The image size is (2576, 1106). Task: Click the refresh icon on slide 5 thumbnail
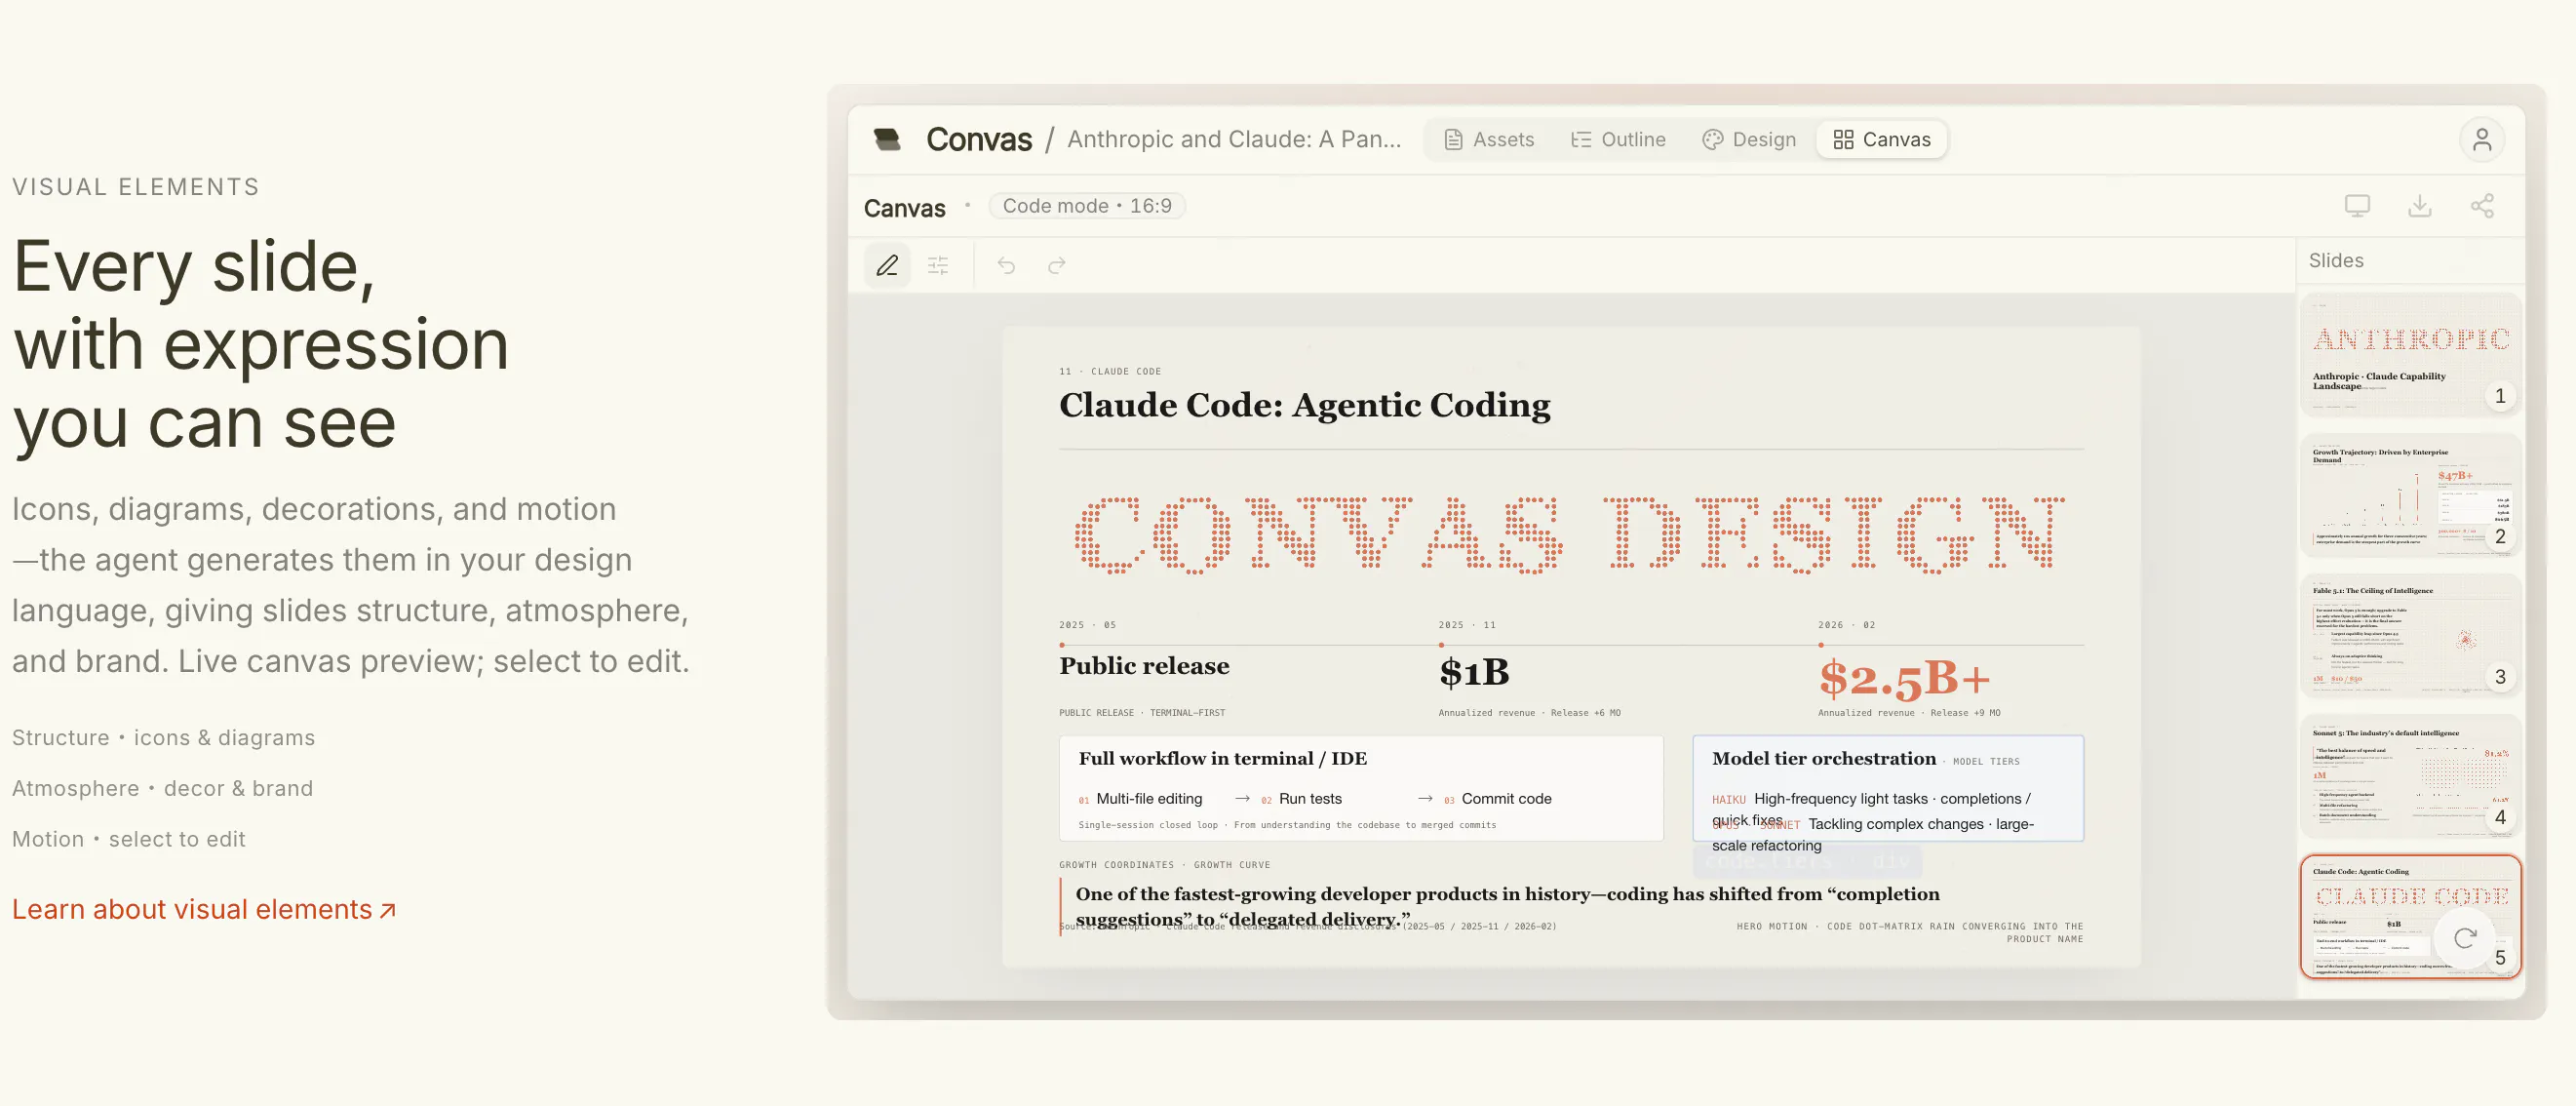point(2464,937)
